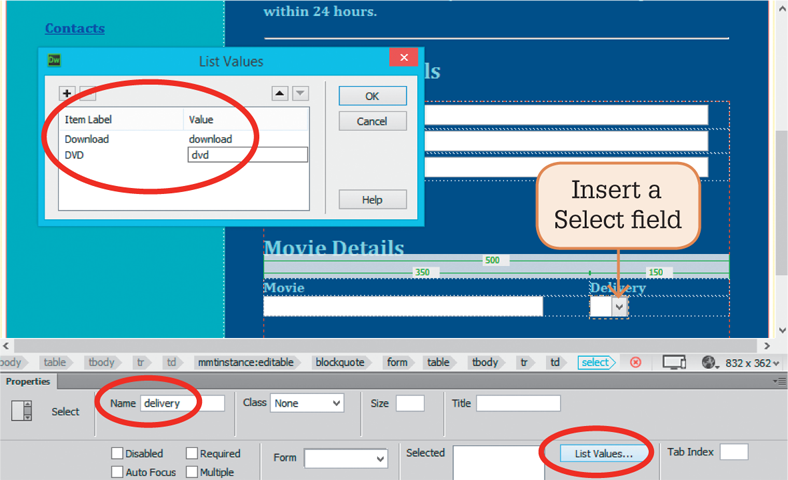Viewport: 788px width, 480px height.
Task: Cancel the List Values dialog
Action: point(372,121)
